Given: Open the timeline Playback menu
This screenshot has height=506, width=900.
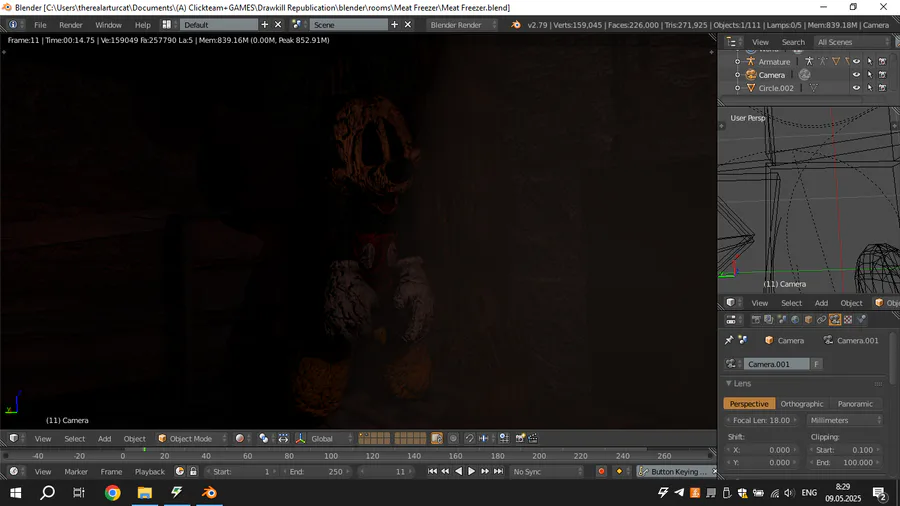Looking at the screenshot, I should click(x=149, y=472).
